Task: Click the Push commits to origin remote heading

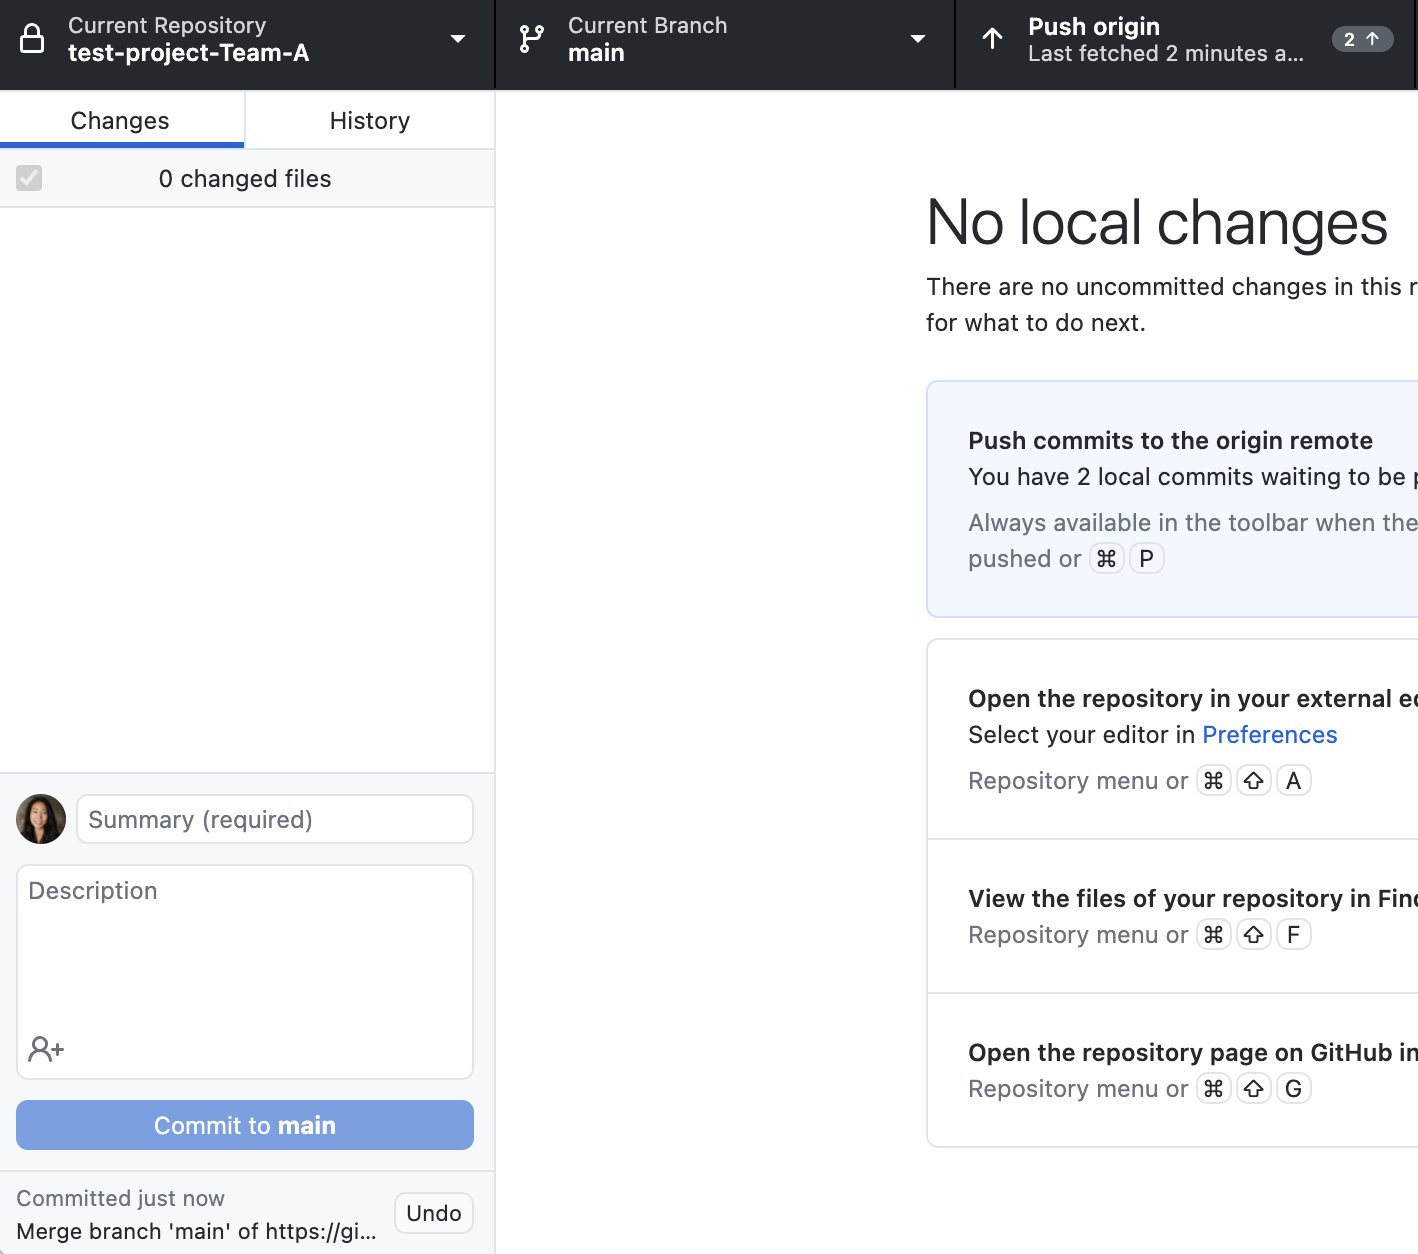Action: [1170, 441]
